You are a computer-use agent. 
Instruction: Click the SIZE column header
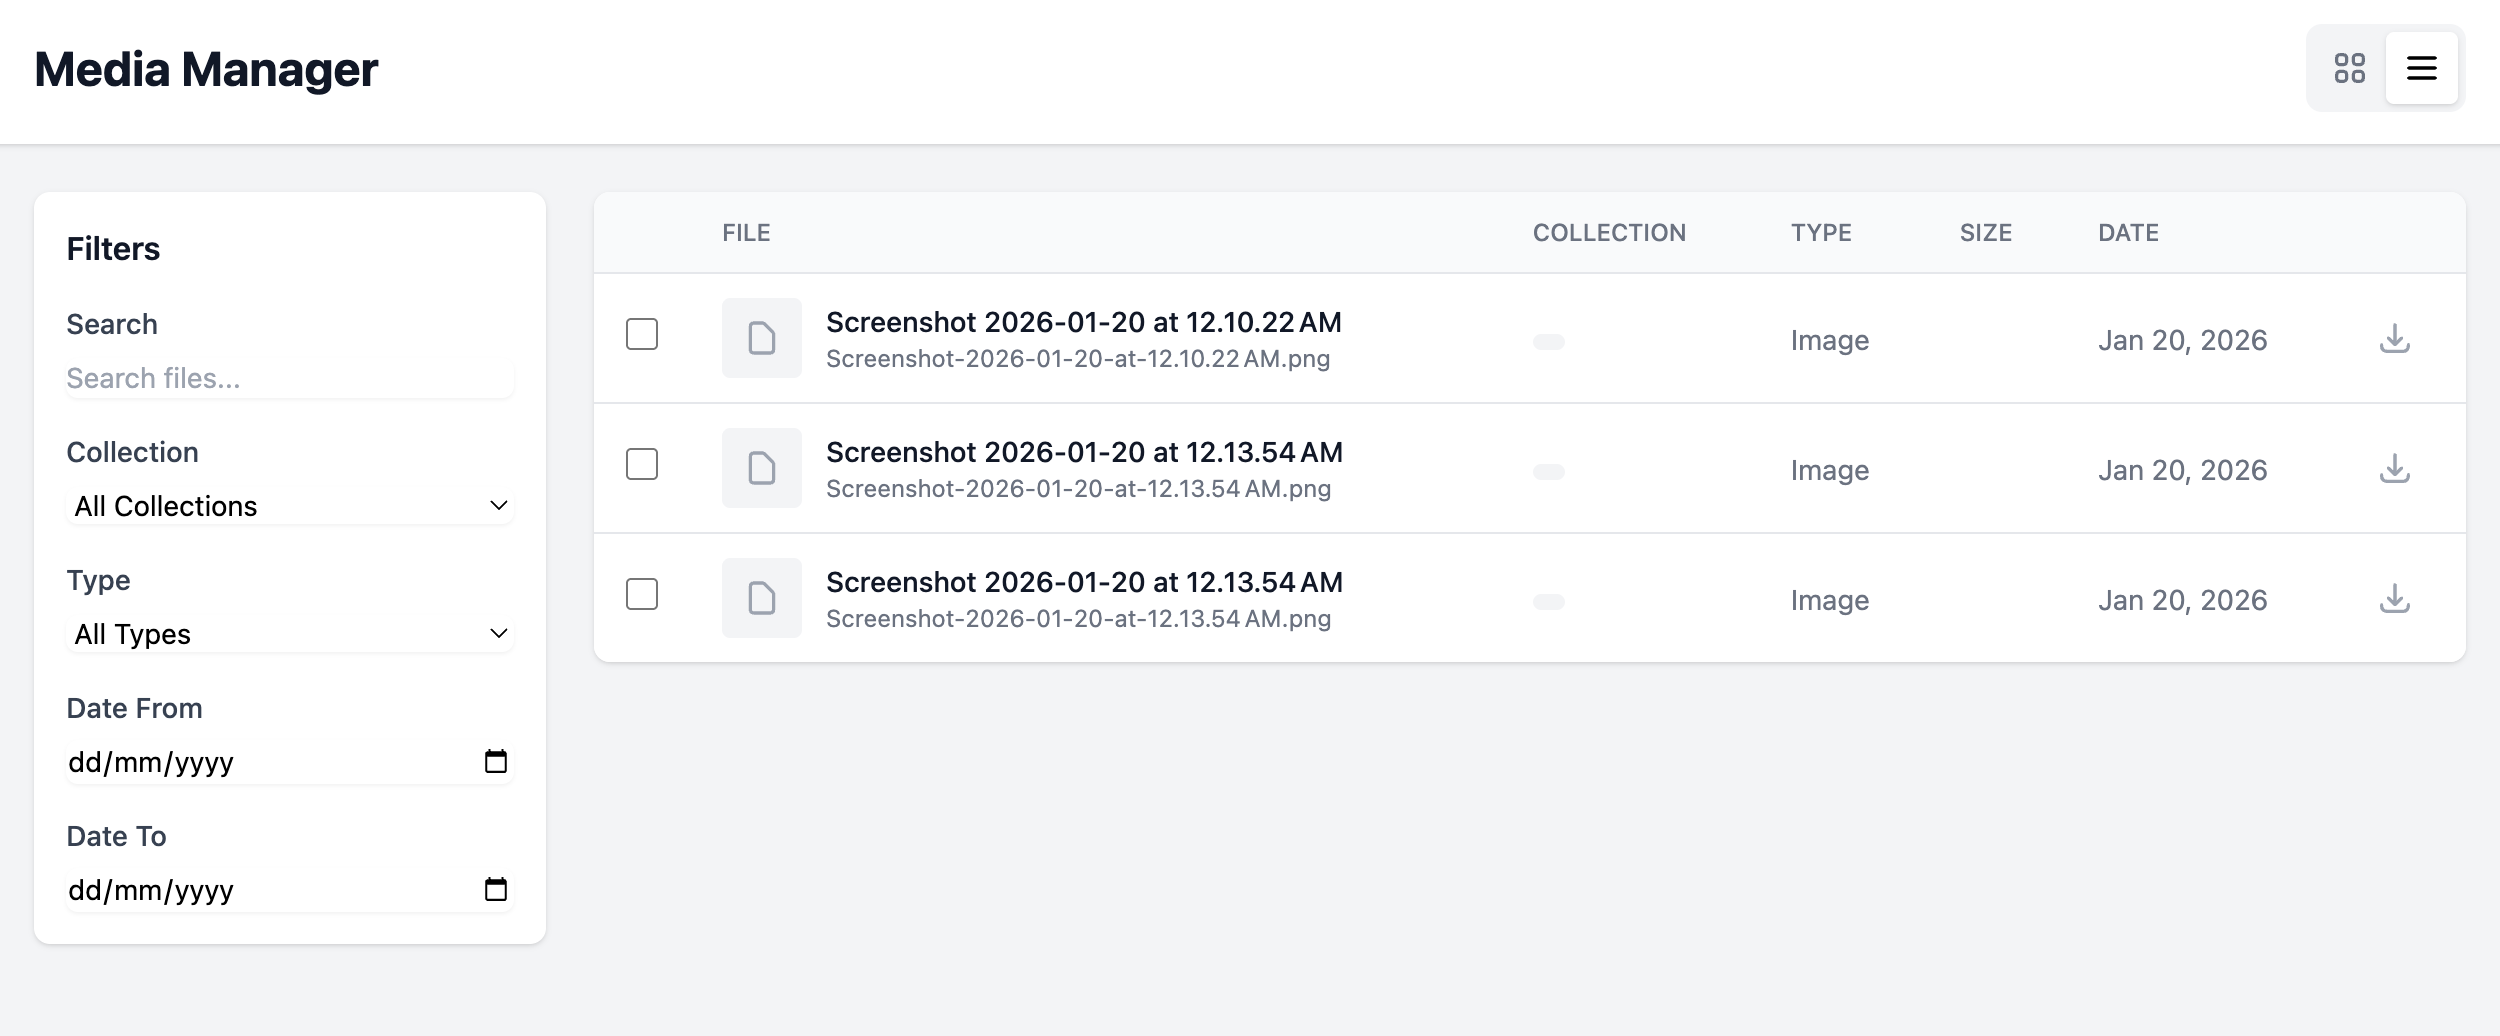(1985, 233)
